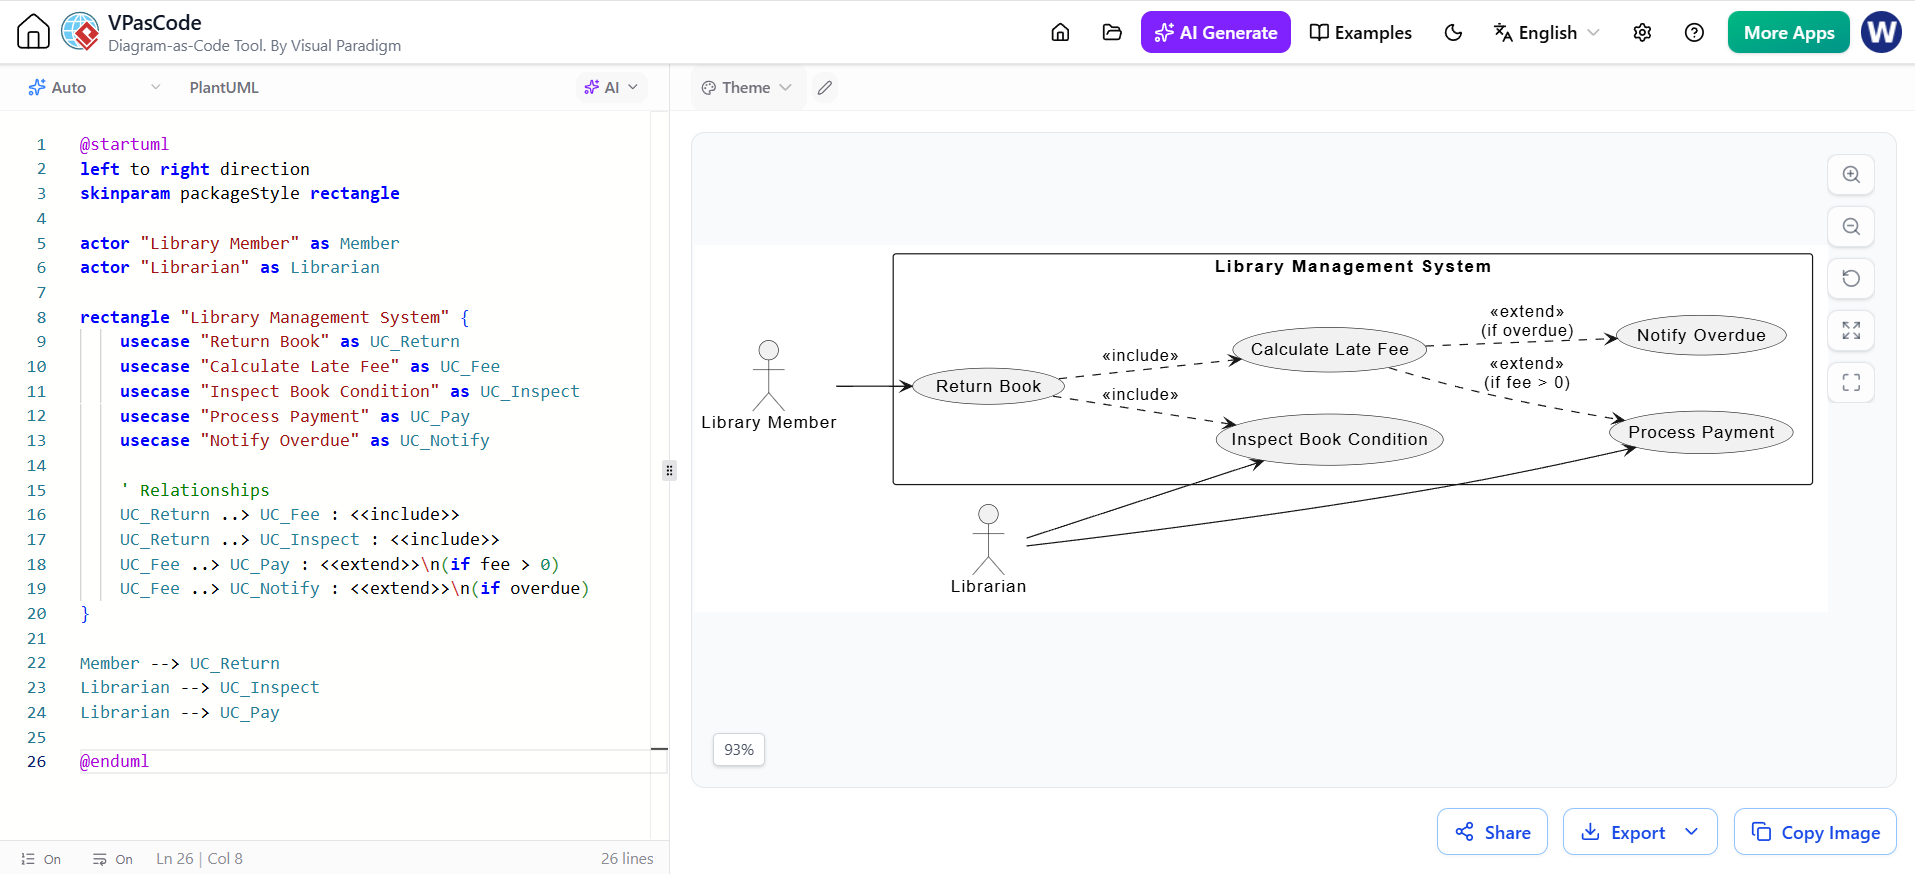This screenshot has height=874, width=1915.
Task: Click the «include» label near Calculate Late Fee
Action: [1140, 356]
